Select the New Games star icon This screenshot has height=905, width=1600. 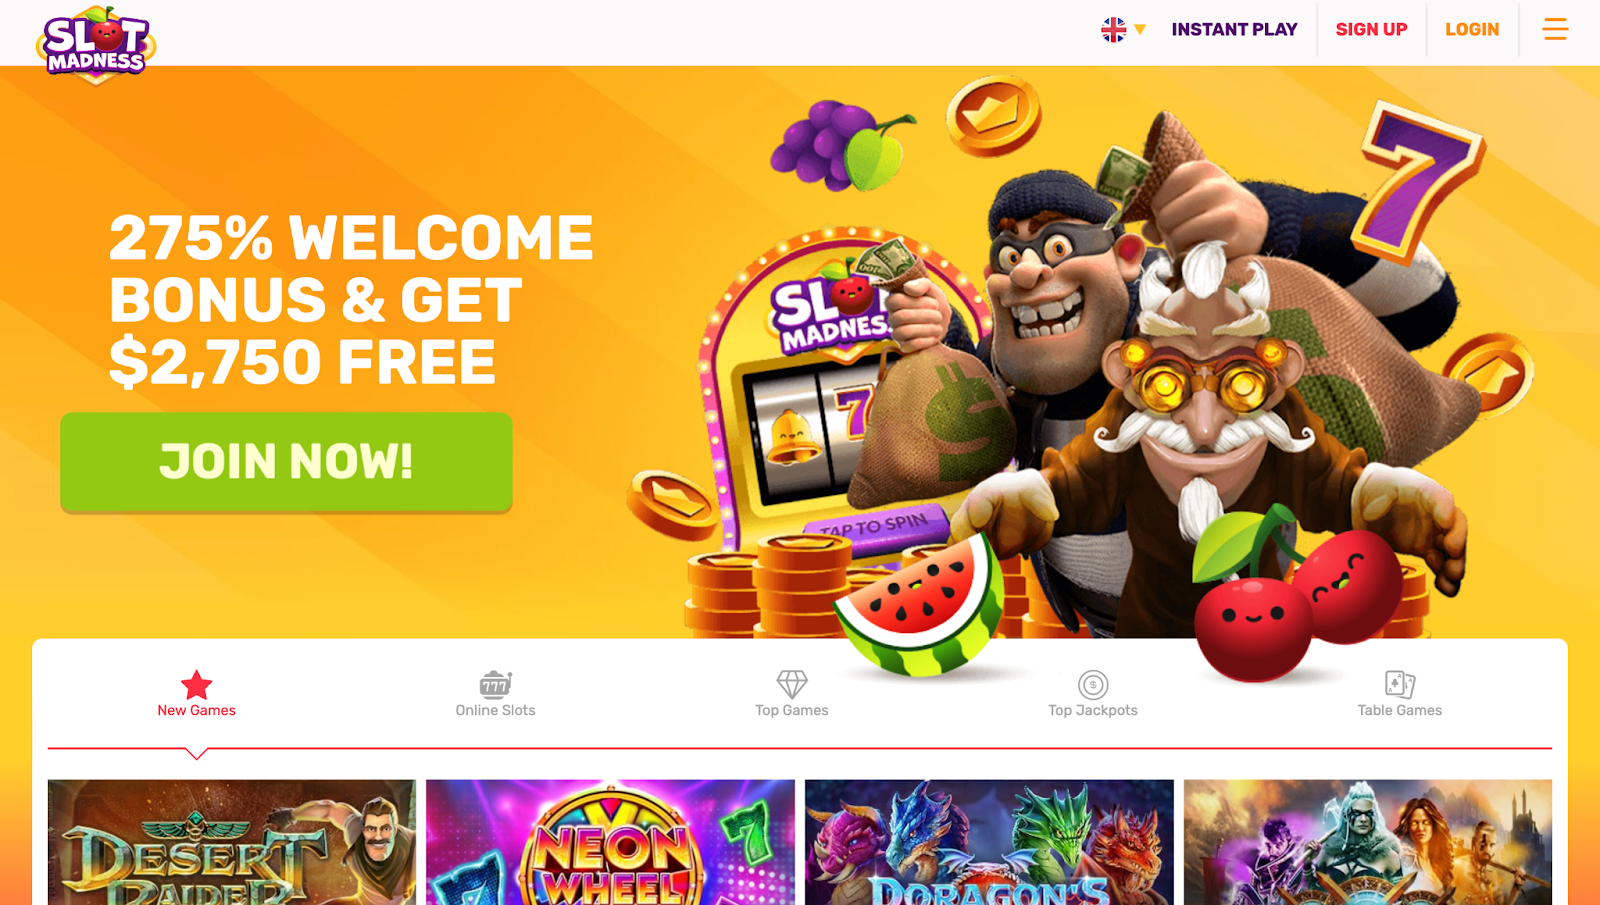196,685
